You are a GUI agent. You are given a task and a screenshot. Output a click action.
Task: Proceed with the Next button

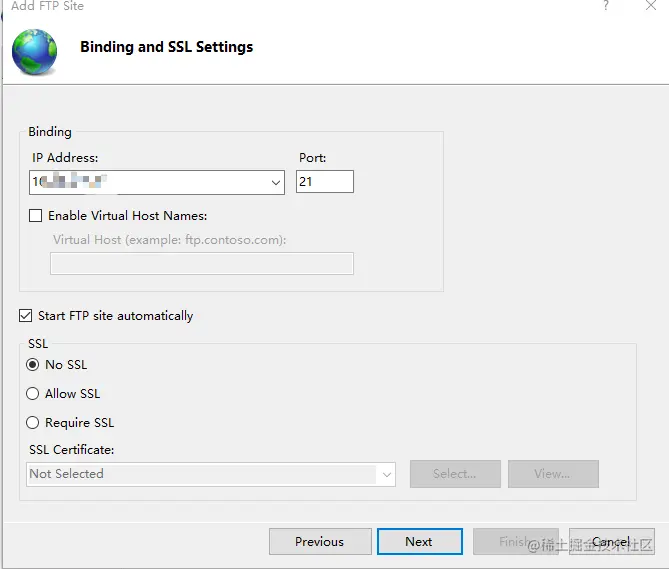pyautogui.click(x=419, y=542)
